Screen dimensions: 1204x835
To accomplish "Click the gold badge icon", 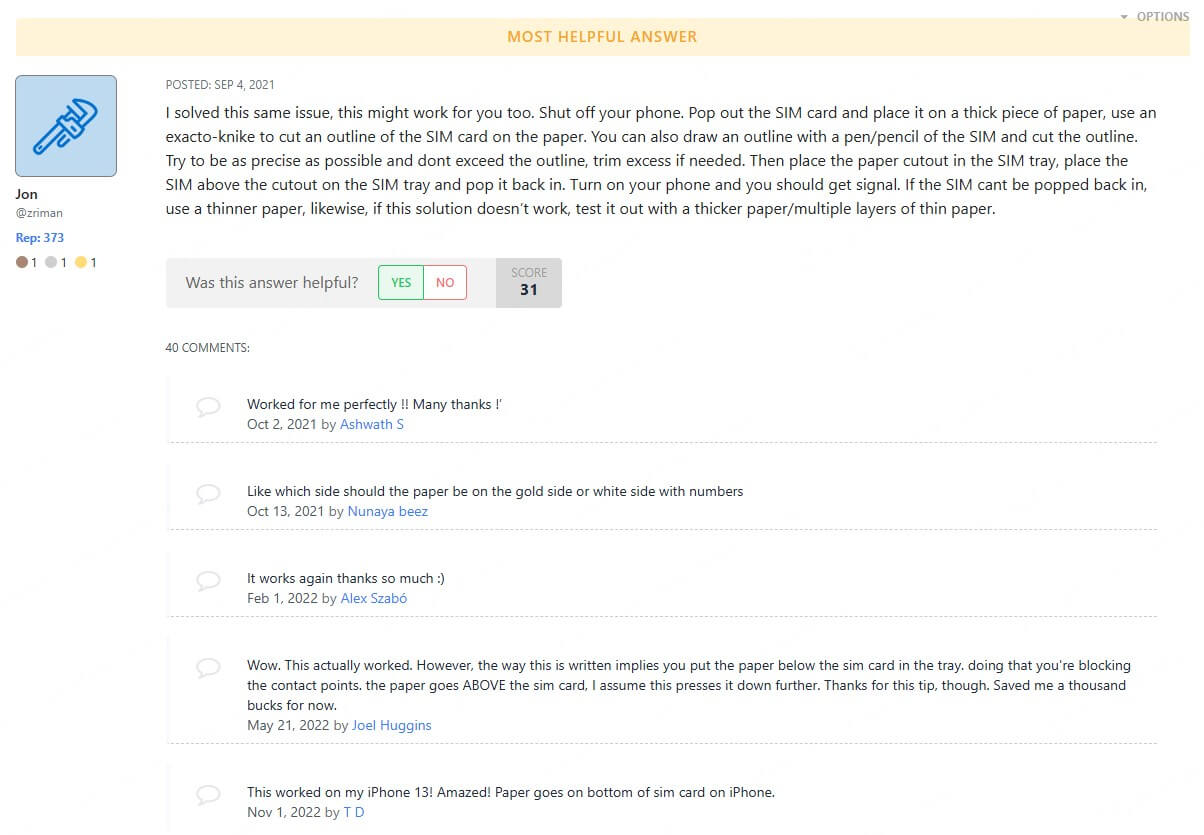I will tap(80, 262).
